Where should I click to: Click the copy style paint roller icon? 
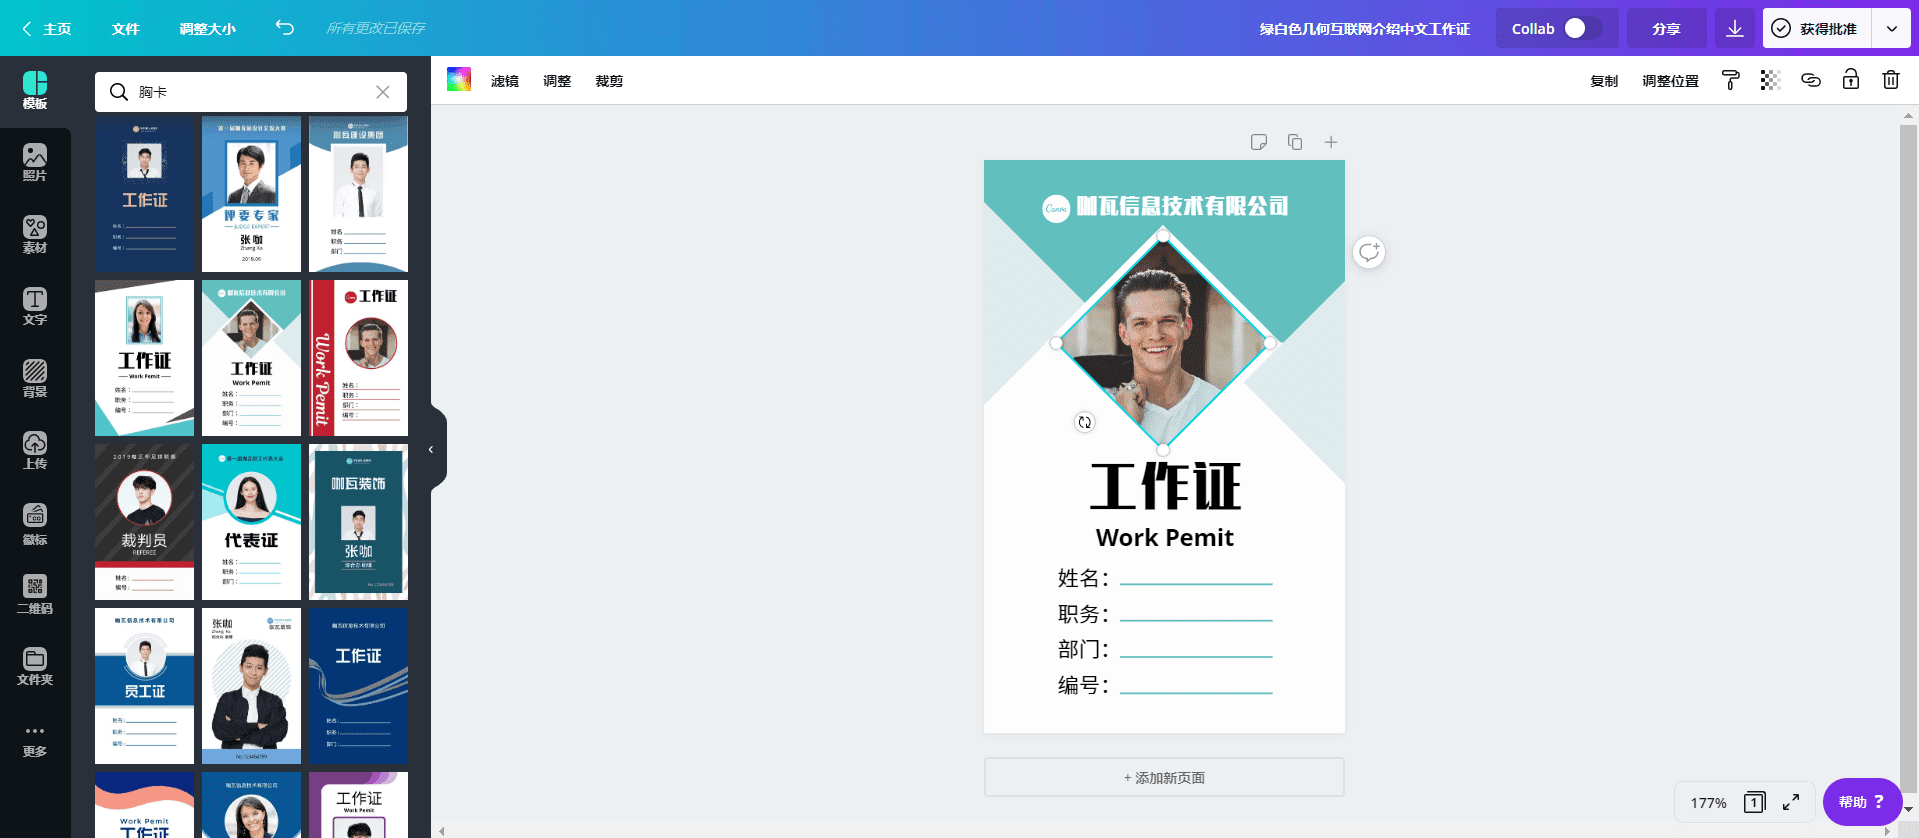click(1730, 80)
